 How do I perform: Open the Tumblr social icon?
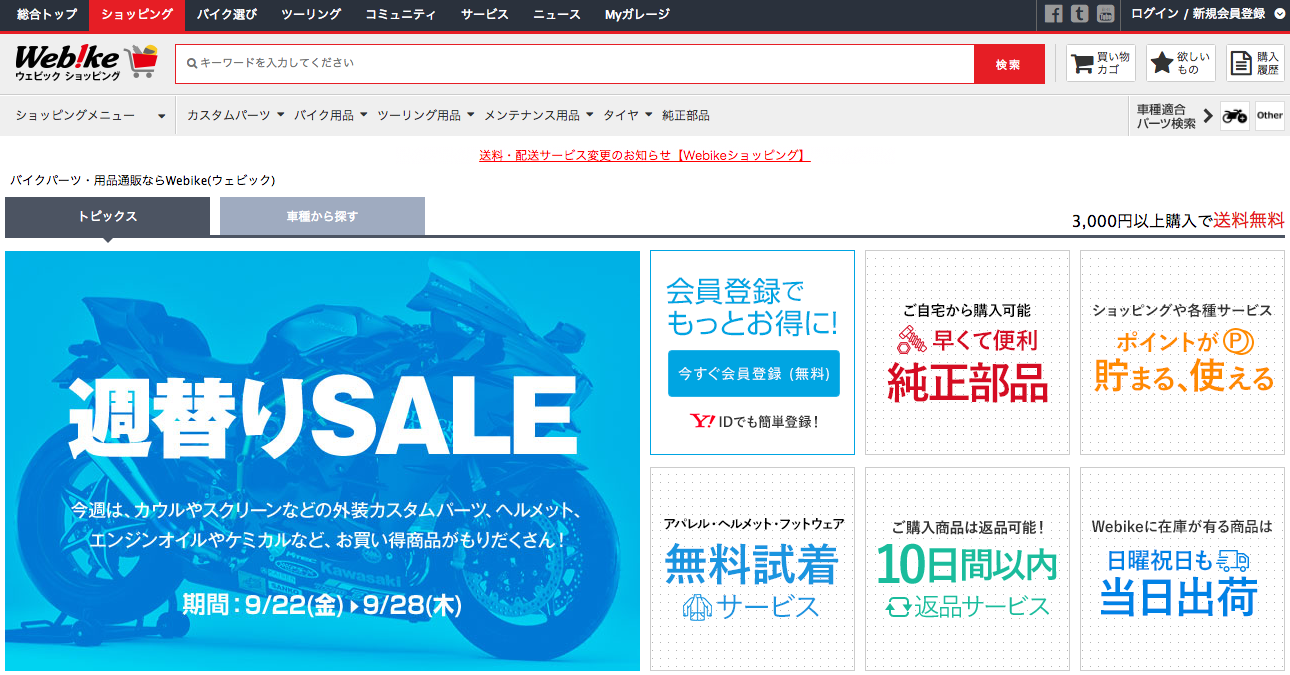click(x=1079, y=14)
